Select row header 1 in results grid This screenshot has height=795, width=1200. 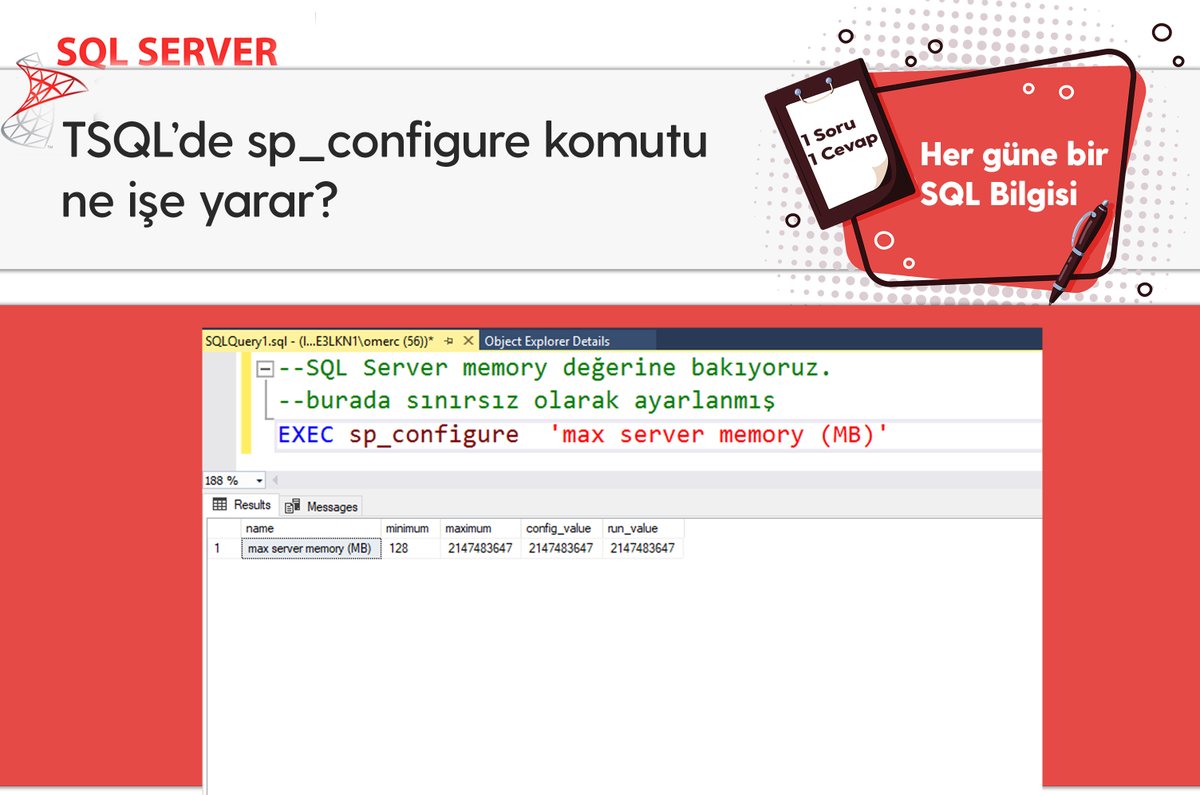point(224,548)
